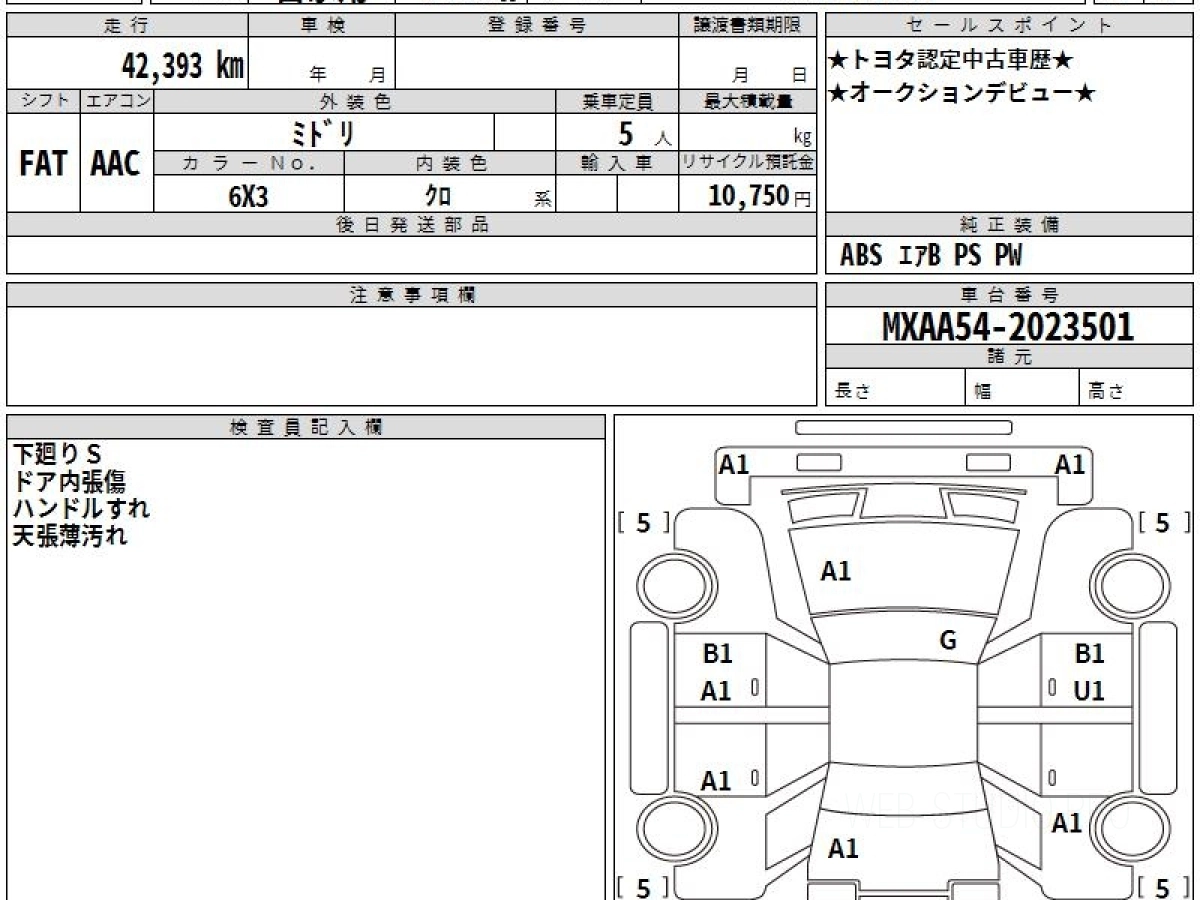The image size is (1200, 900).
Task: Click the 最大積載量 header
Action: pyautogui.click(x=747, y=101)
